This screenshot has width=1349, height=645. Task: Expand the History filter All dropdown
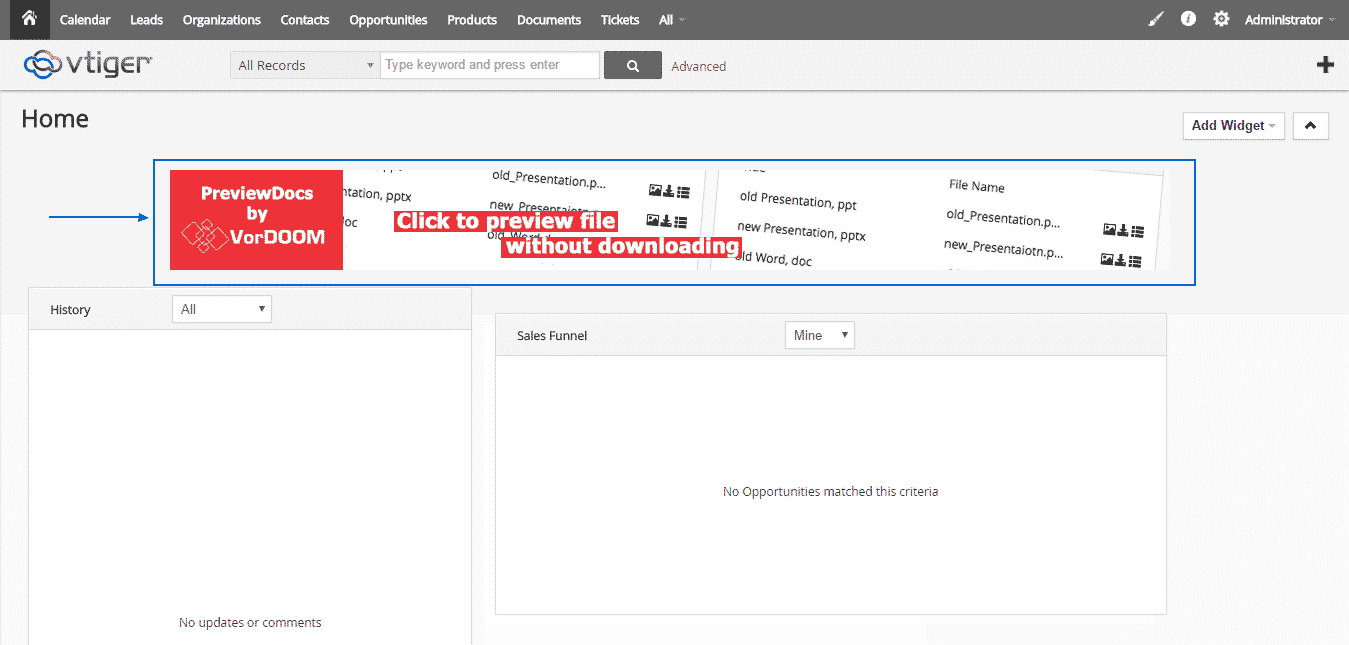(x=222, y=310)
